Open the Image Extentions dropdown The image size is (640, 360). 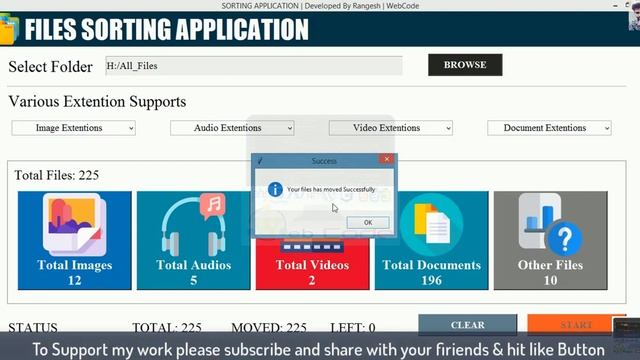coord(73,128)
